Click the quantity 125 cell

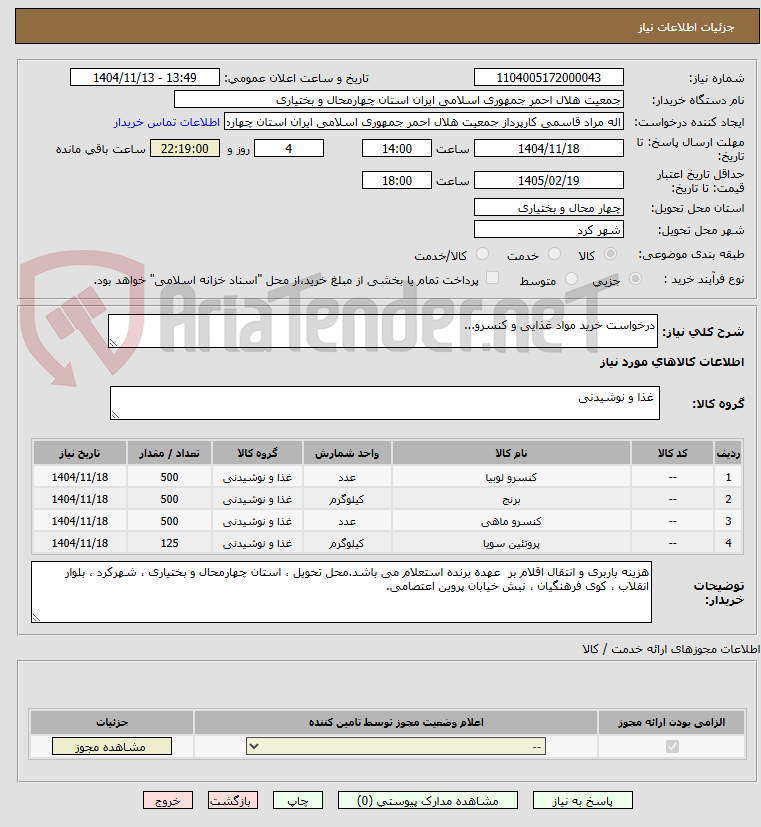169,543
